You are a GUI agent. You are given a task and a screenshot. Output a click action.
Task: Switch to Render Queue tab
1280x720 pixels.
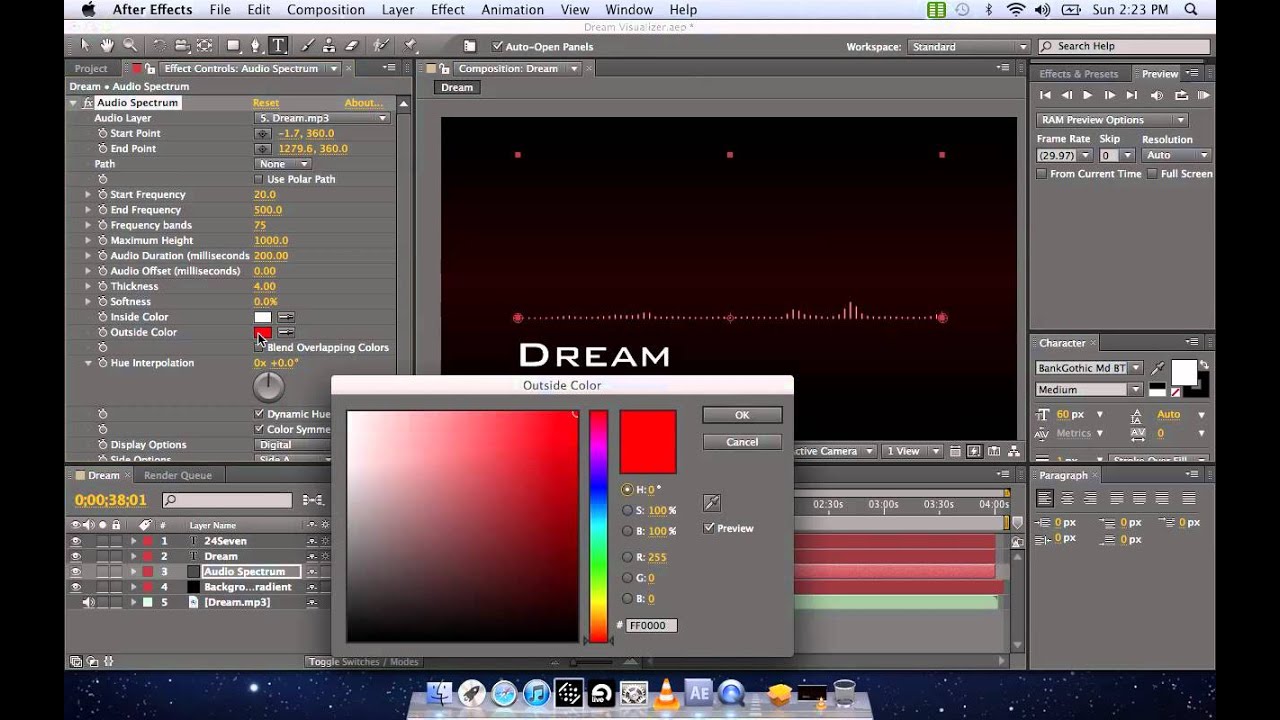178,475
